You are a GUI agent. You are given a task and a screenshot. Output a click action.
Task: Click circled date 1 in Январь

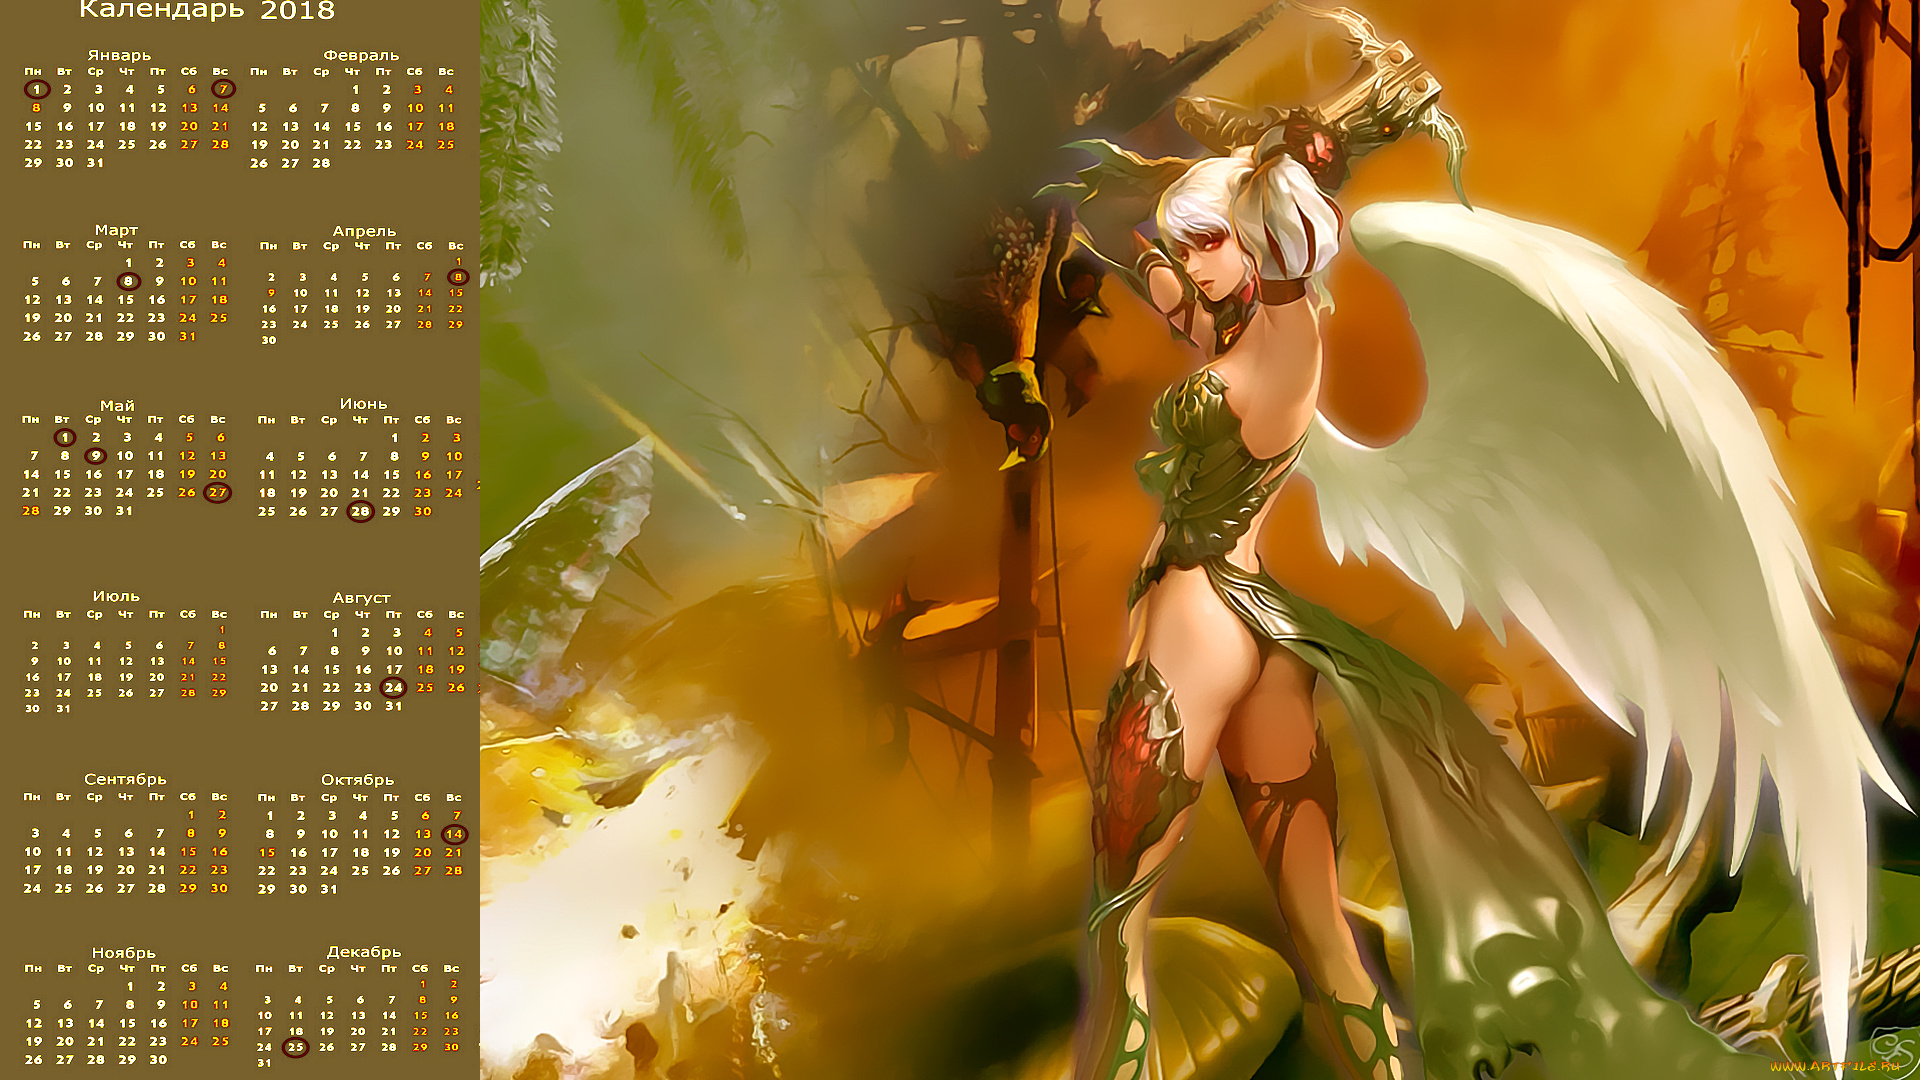point(37,89)
